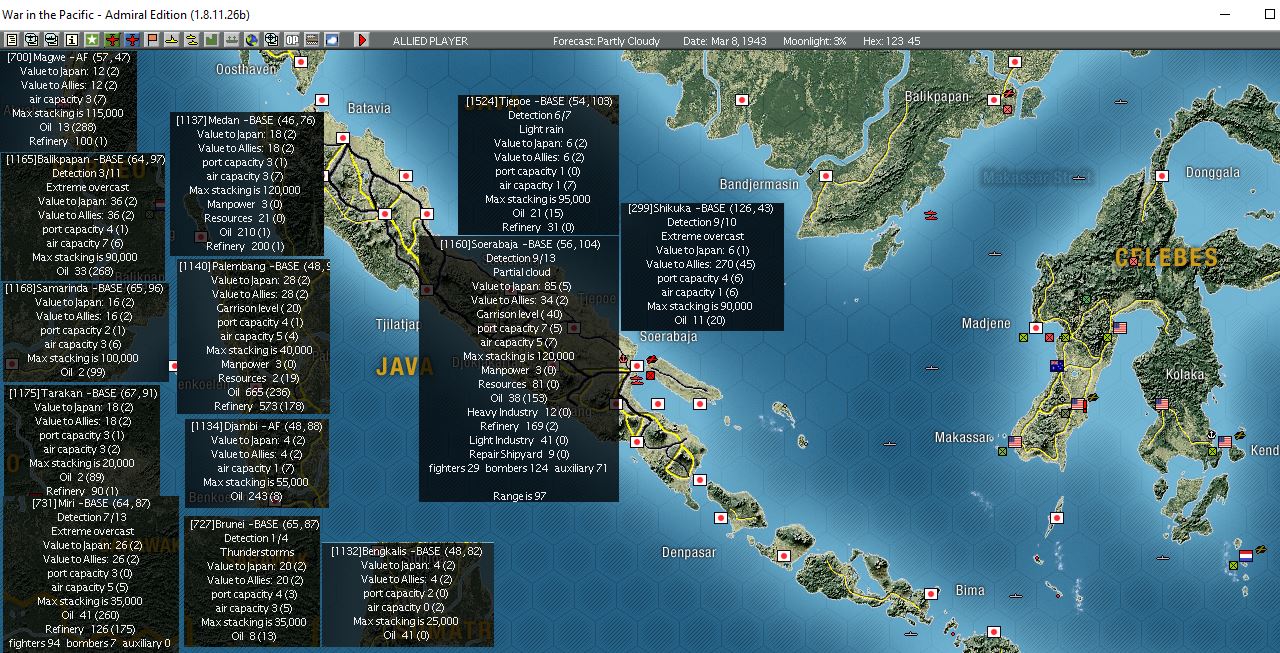
Task: Select the US flag base beside Makassar
Action: (x=1015, y=441)
